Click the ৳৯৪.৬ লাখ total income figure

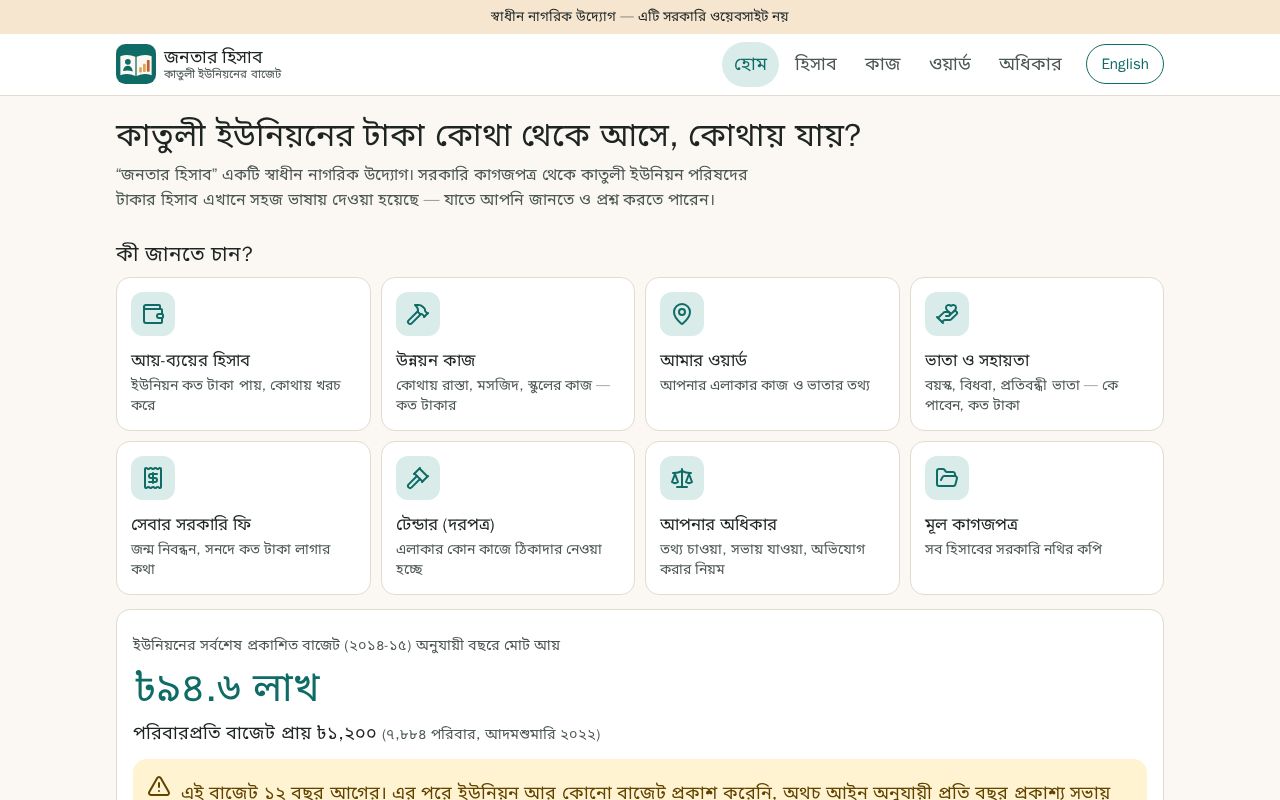coord(227,688)
